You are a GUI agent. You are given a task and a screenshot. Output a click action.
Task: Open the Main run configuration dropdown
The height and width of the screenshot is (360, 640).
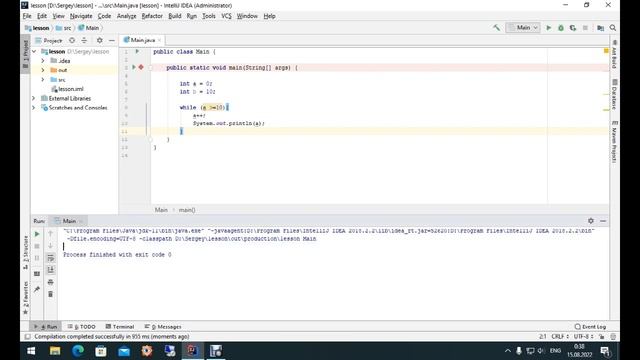pos(523,28)
